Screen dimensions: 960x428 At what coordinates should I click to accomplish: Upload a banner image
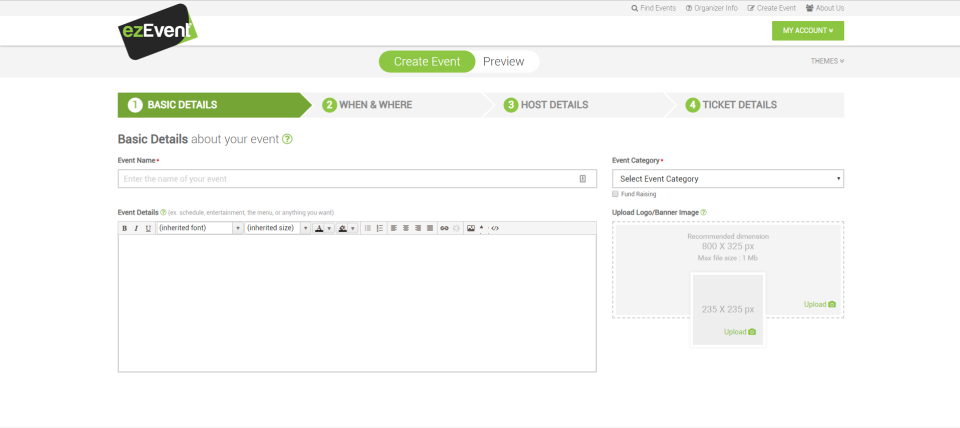[820, 304]
